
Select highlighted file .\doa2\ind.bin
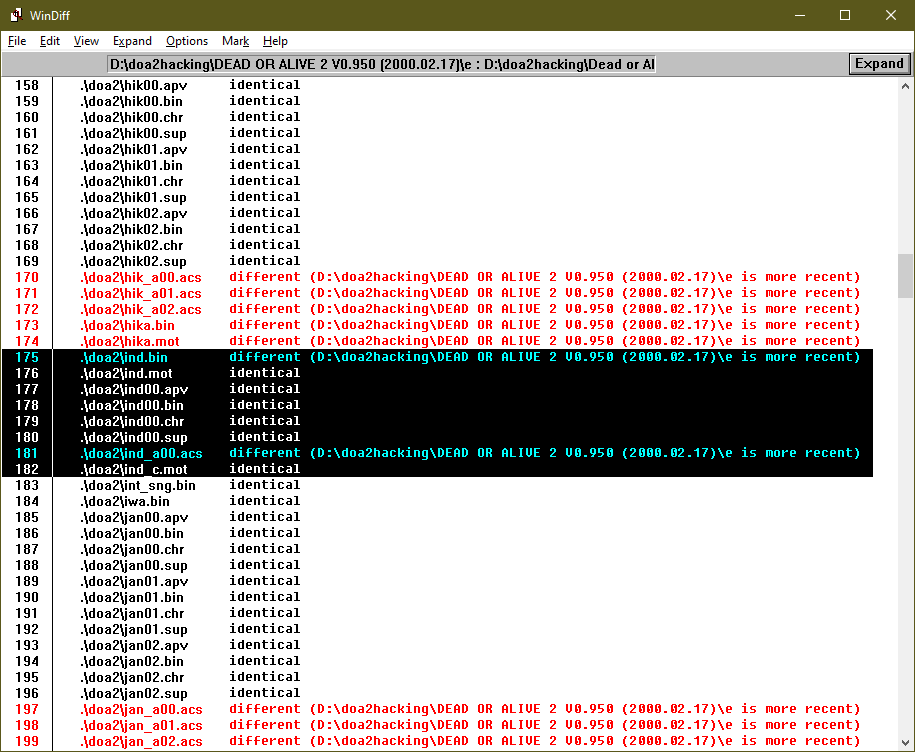[x=437, y=357]
